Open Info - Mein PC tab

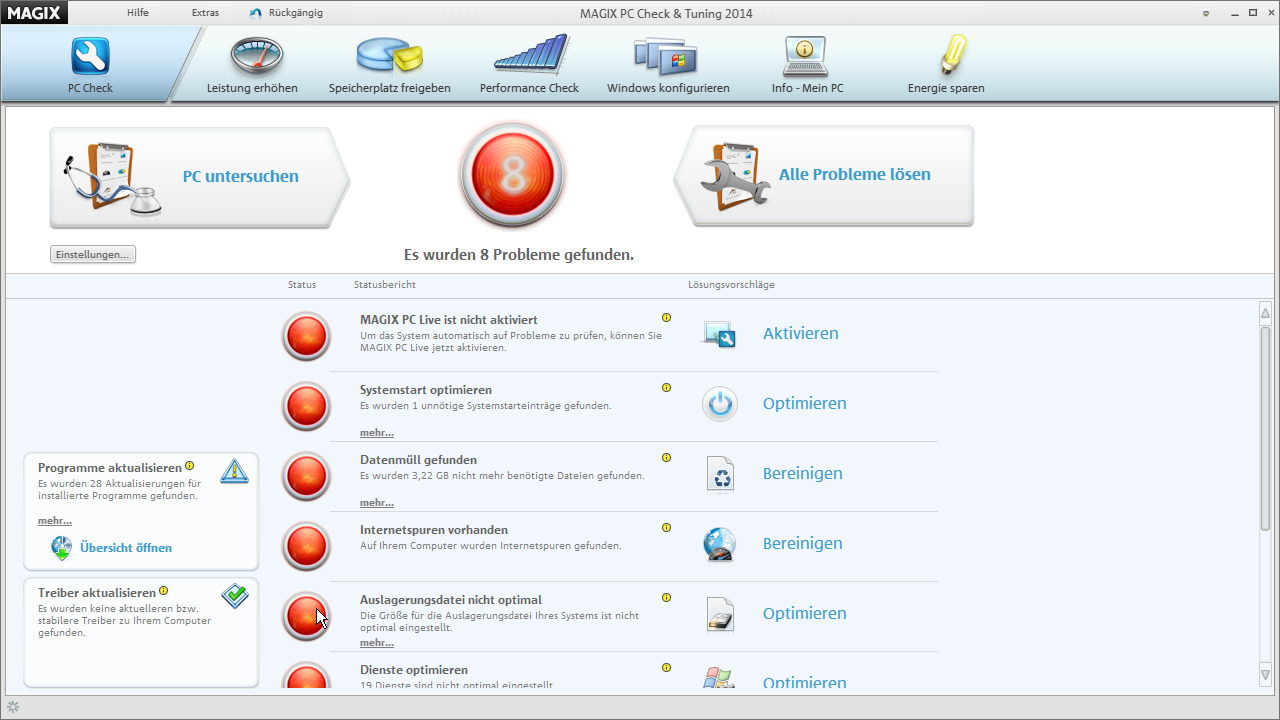(807, 64)
